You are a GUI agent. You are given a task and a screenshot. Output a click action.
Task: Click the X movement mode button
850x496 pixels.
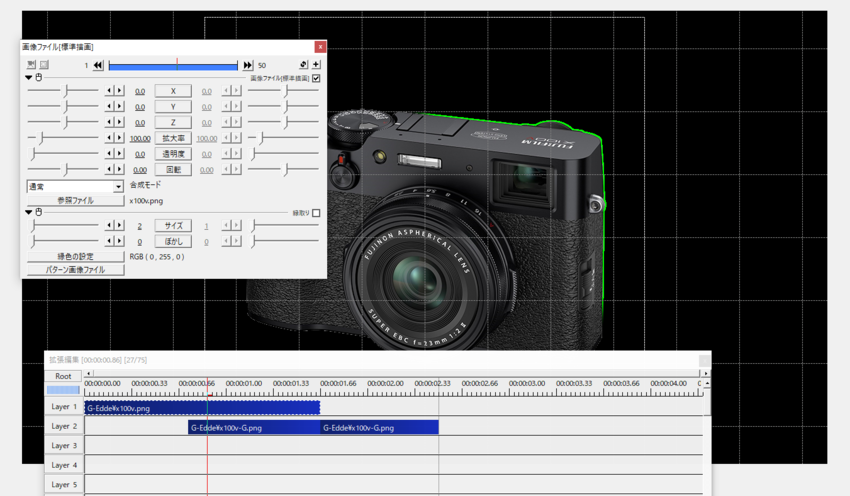tap(173, 91)
